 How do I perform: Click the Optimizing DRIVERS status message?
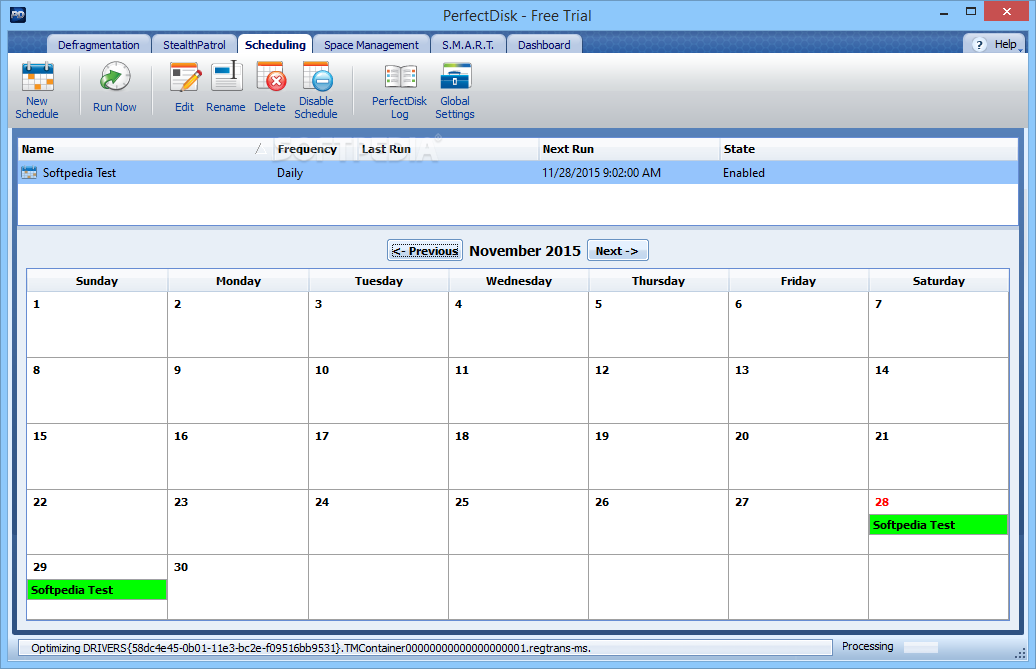pos(311,648)
